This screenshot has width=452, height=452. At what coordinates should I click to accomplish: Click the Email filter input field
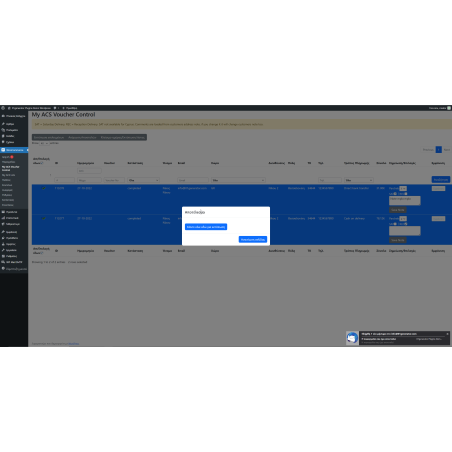(x=193, y=180)
